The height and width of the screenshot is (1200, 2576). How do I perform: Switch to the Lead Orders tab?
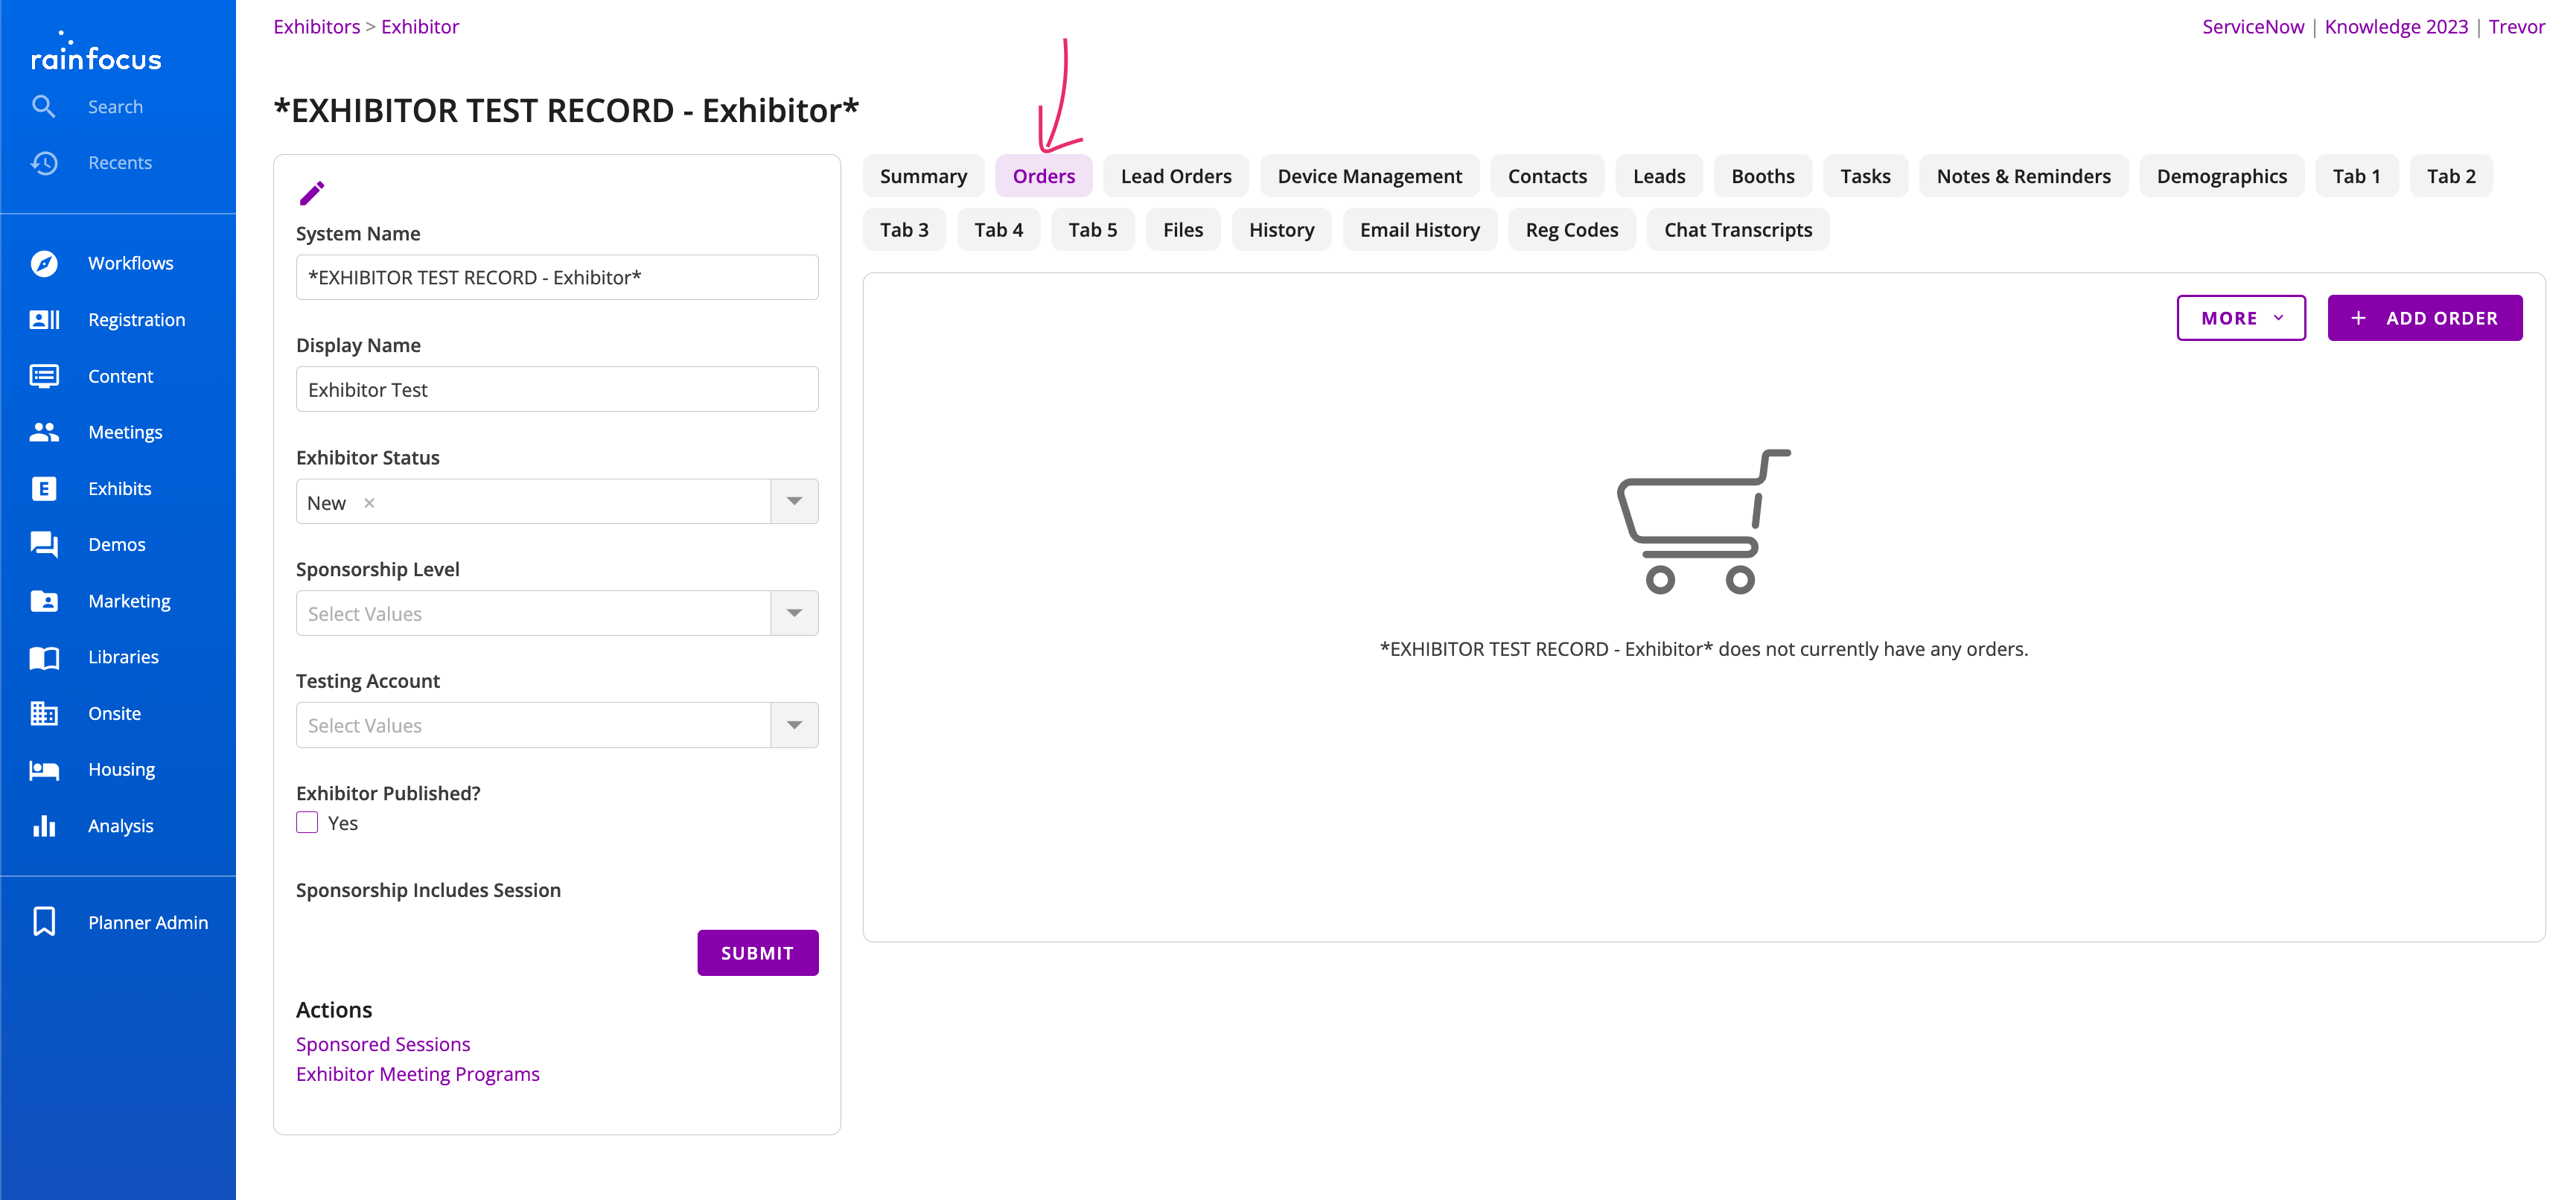click(x=1175, y=177)
